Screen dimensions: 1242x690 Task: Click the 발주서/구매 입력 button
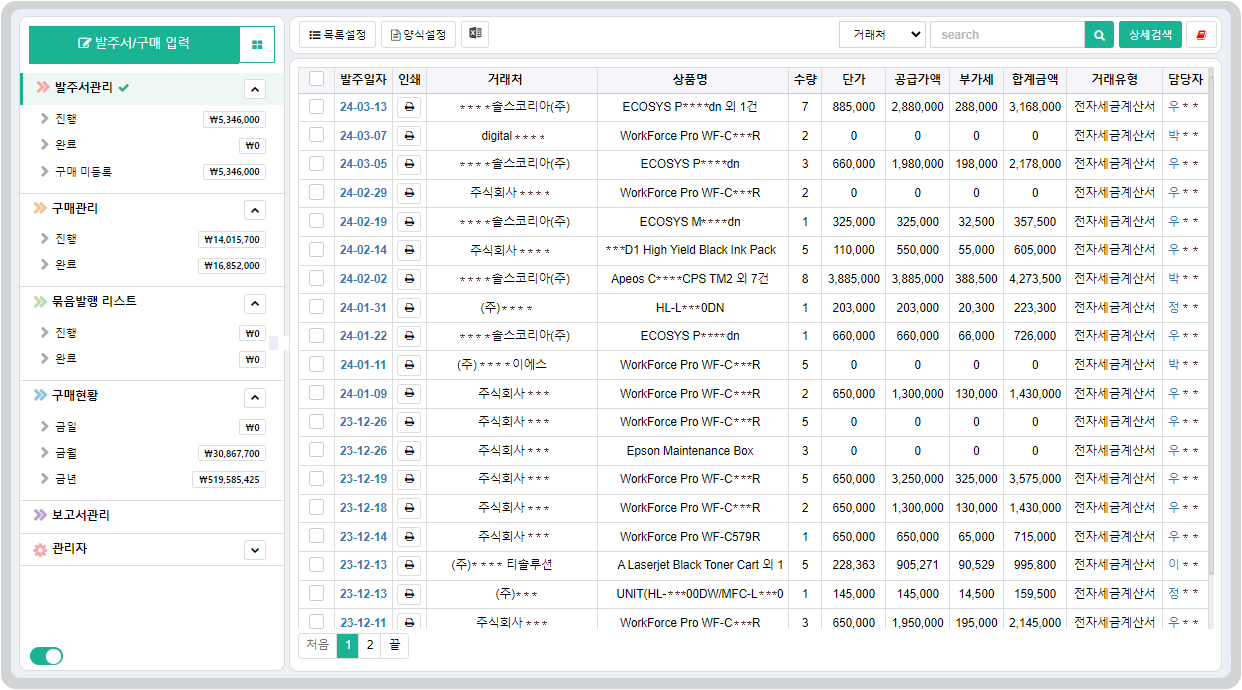(x=134, y=45)
